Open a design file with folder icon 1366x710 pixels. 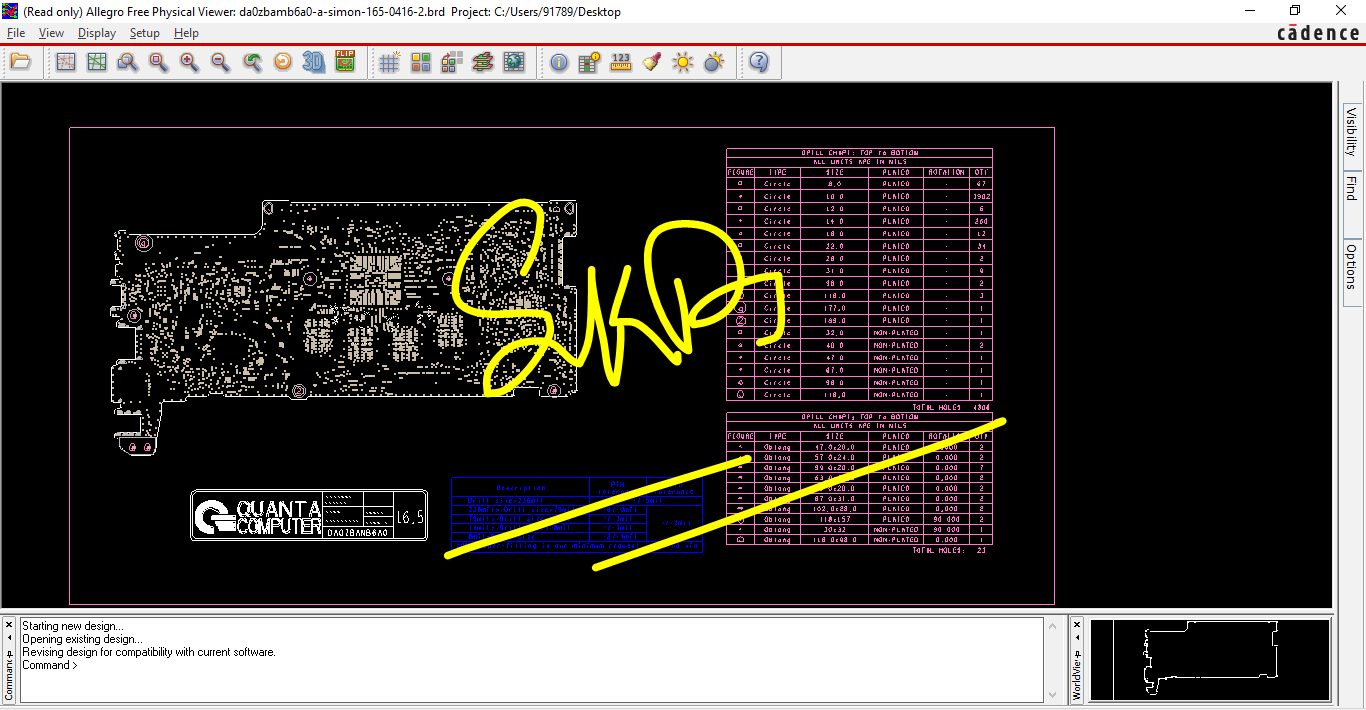pos(20,62)
